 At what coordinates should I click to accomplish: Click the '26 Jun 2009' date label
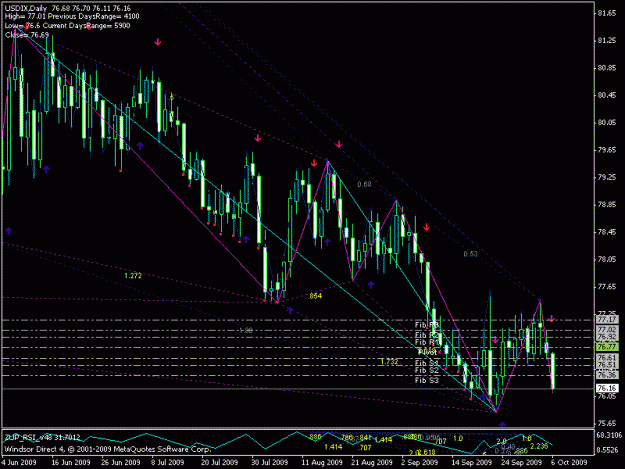(x=121, y=462)
